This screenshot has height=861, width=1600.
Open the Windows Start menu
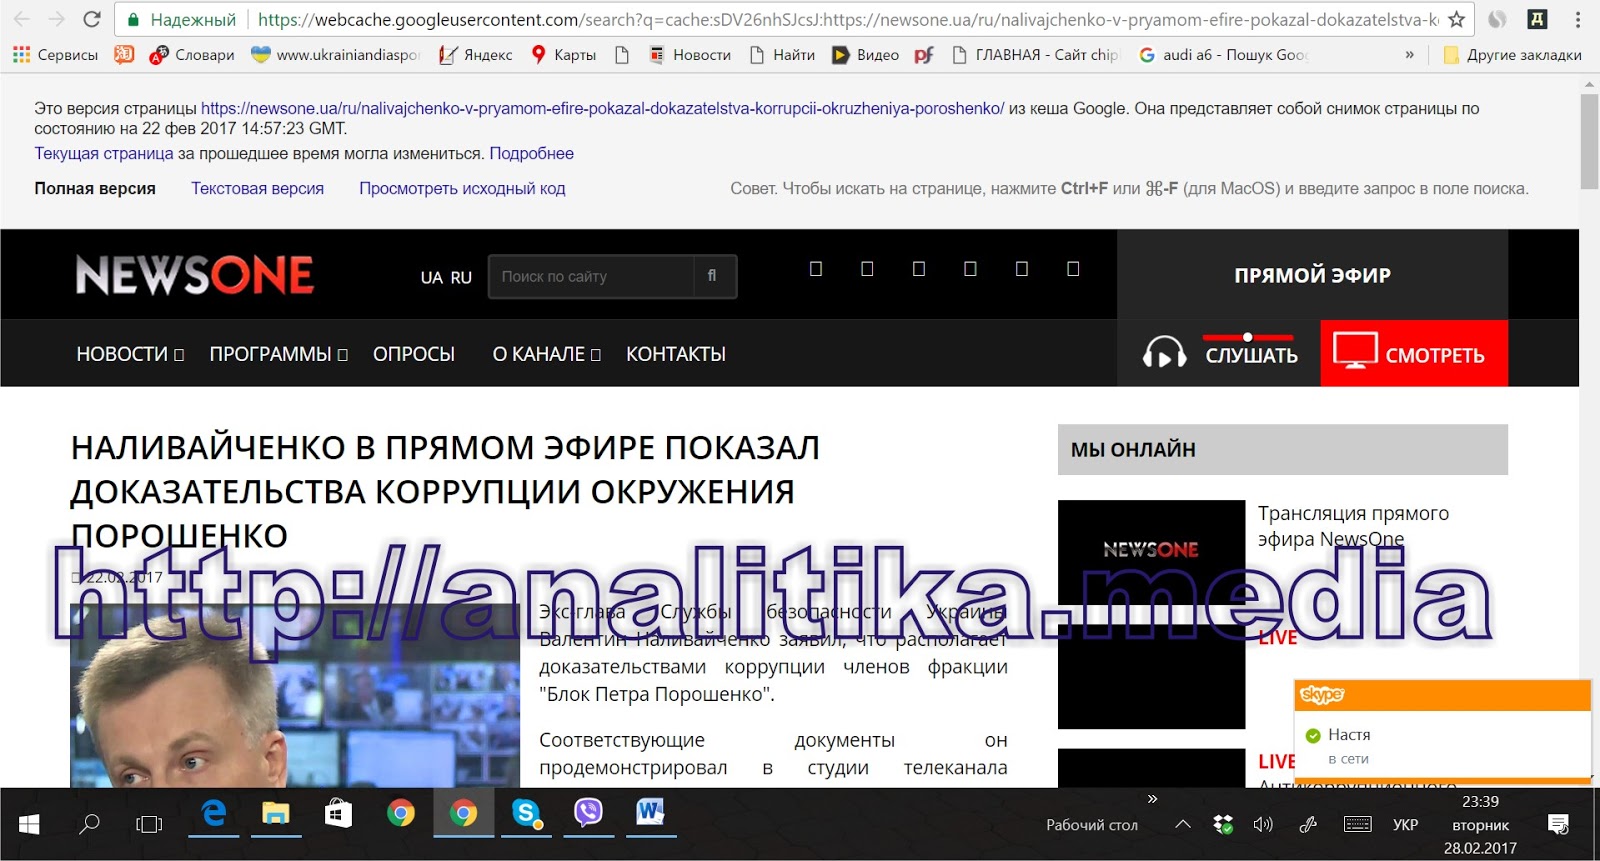[x=29, y=824]
